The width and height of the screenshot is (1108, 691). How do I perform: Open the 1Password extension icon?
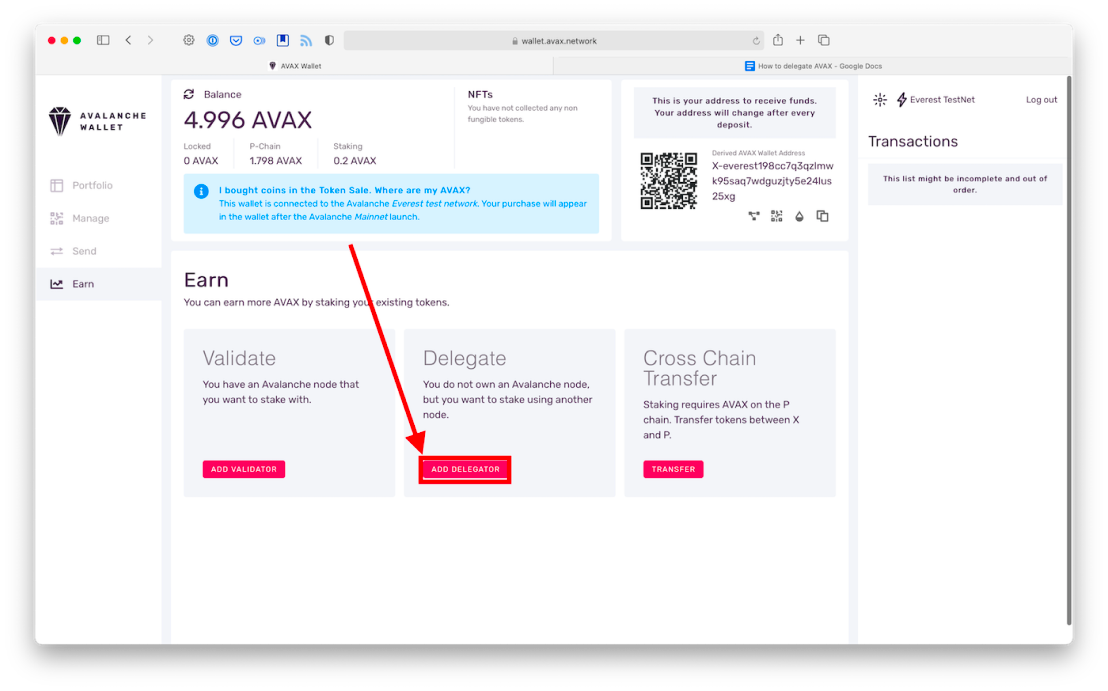coord(213,40)
